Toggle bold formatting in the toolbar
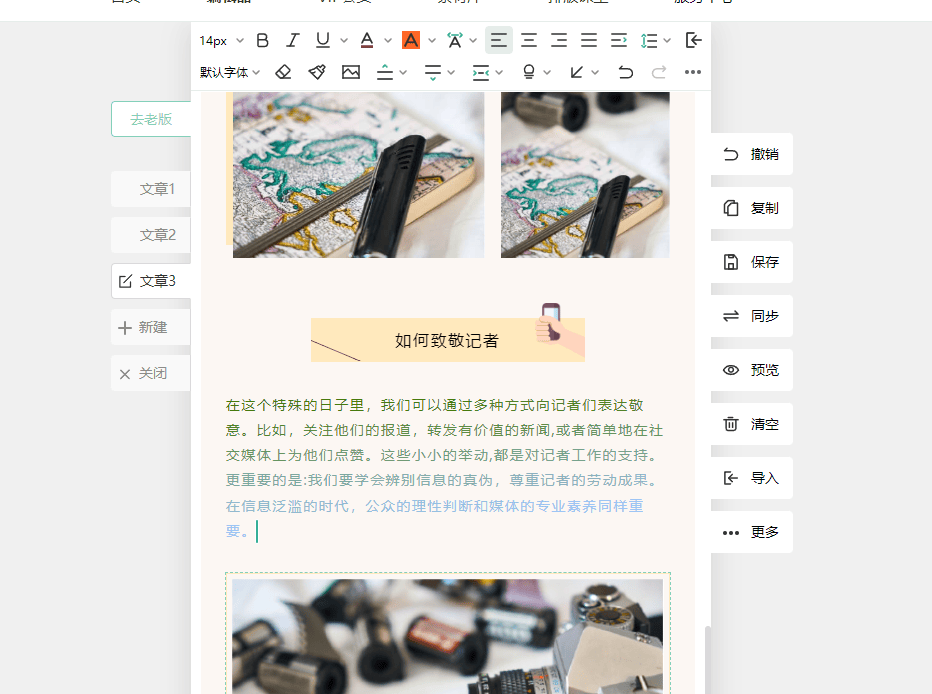The height and width of the screenshot is (694, 932). (x=263, y=40)
